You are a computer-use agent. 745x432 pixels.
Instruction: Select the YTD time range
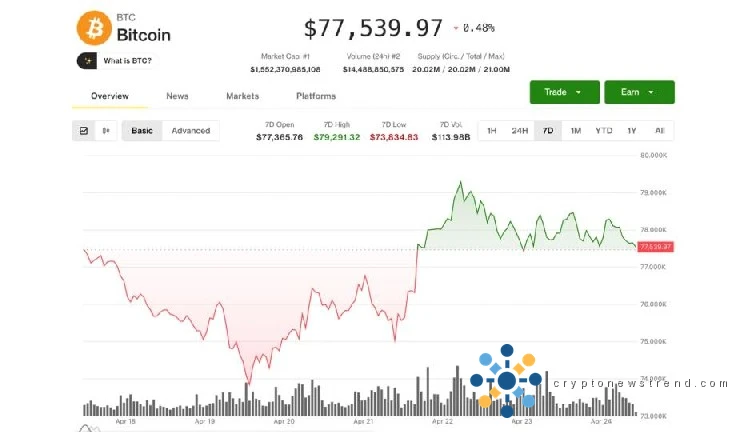click(x=603, y=131)
